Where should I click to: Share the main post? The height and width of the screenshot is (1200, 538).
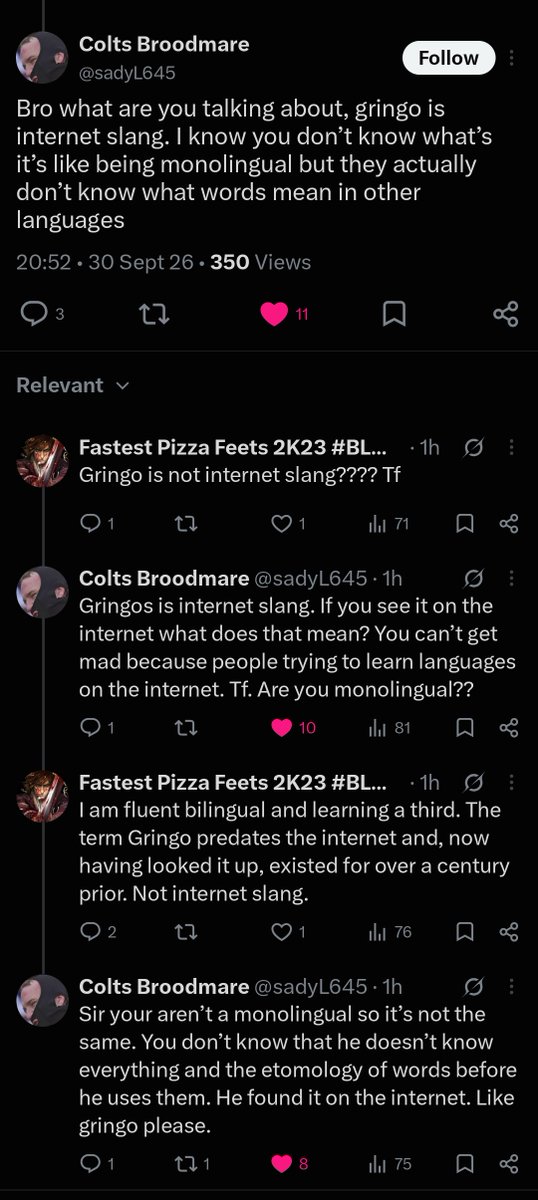[506, 315]
